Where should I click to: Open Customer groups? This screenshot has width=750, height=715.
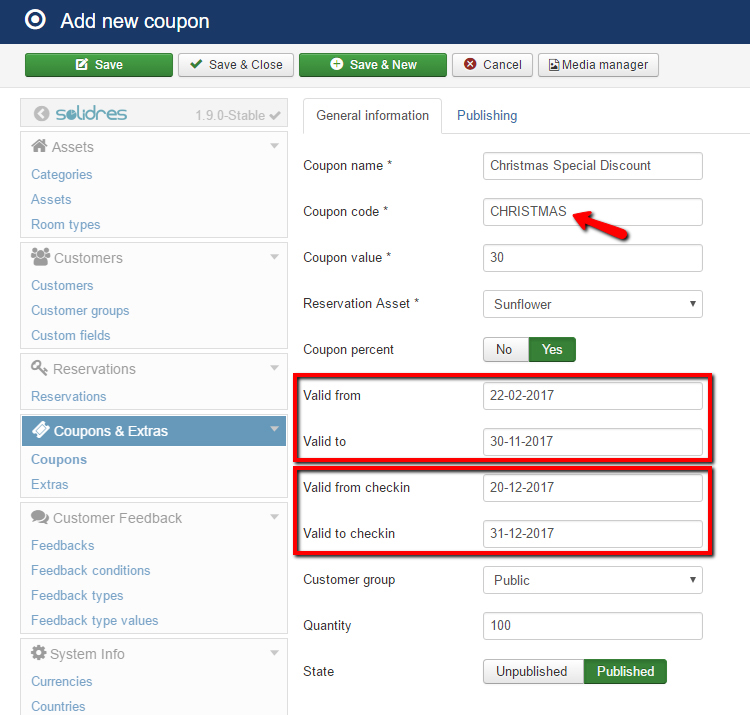pos(80,310)
